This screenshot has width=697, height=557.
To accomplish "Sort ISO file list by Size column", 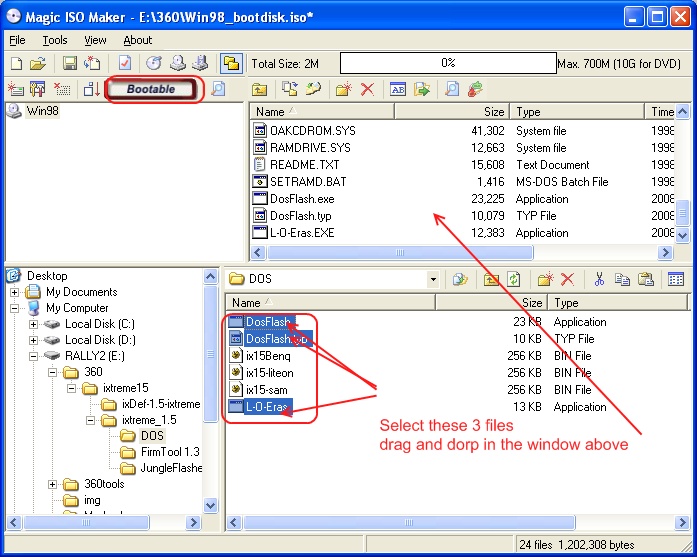I will tap(452, 112).
